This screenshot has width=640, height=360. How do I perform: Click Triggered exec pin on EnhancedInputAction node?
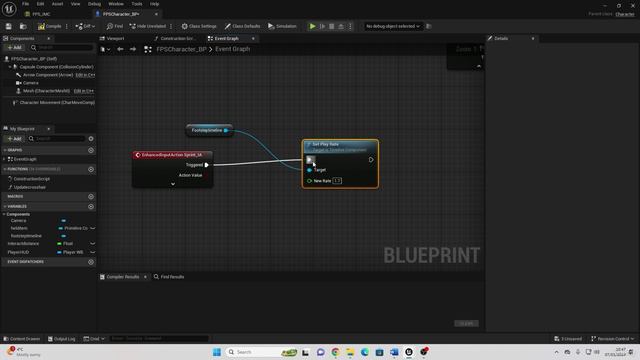pos(207,165)
